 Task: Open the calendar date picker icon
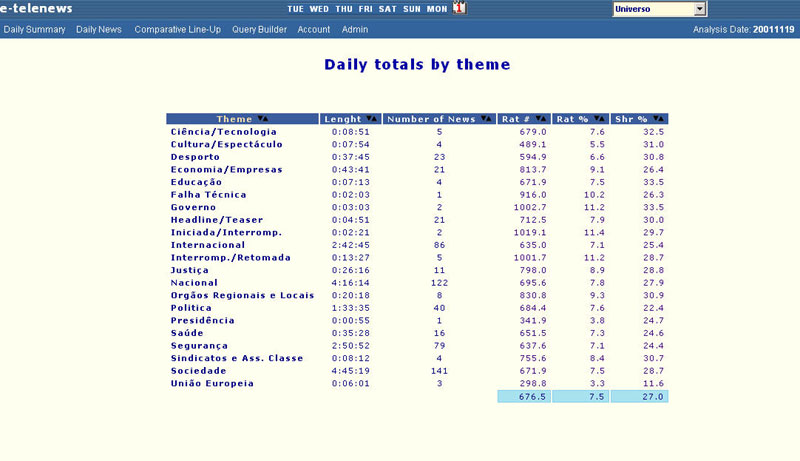(459, 8)
